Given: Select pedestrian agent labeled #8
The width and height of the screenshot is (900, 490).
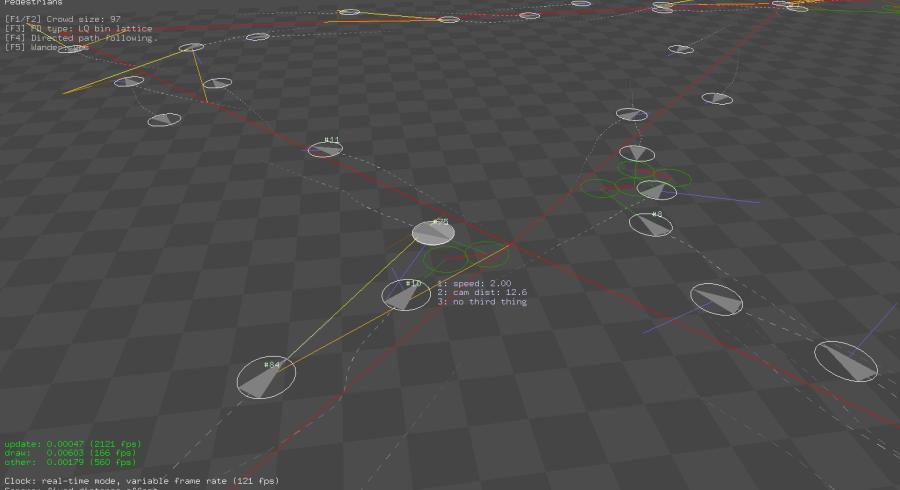Looking at the screenshot, I should pos(651,224).
